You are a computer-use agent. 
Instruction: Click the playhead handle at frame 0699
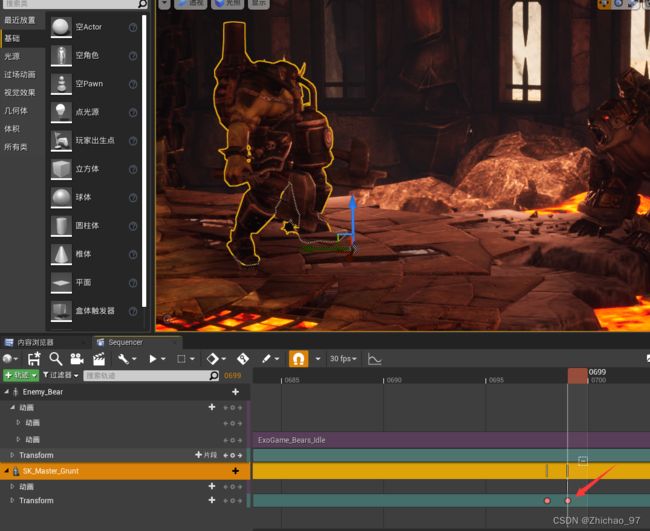coord(577,376)
